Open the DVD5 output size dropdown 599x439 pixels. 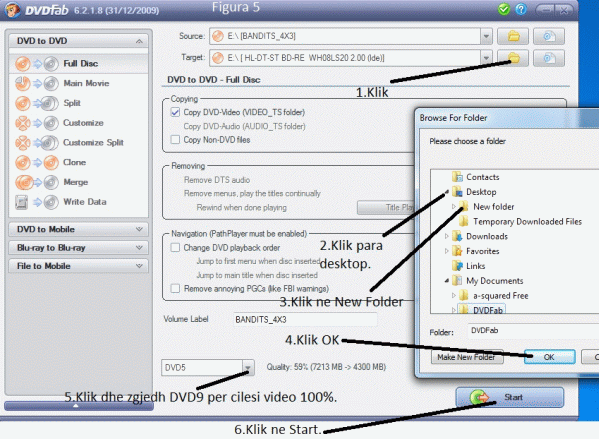(248, 368)
